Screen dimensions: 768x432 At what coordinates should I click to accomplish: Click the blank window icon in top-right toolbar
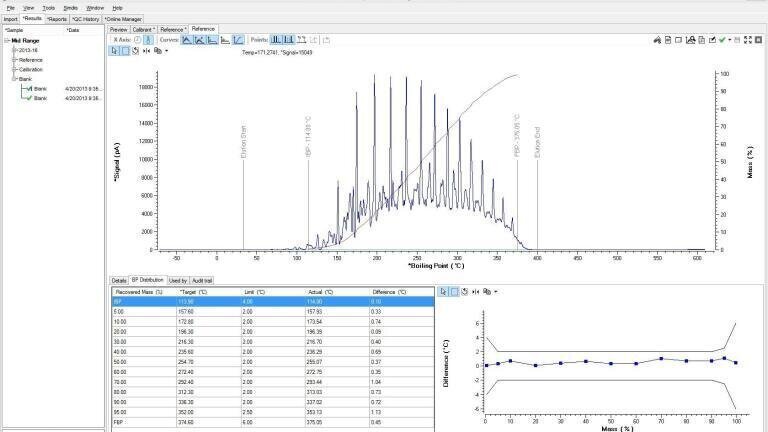pyautogui.click(x=678, y=40)
